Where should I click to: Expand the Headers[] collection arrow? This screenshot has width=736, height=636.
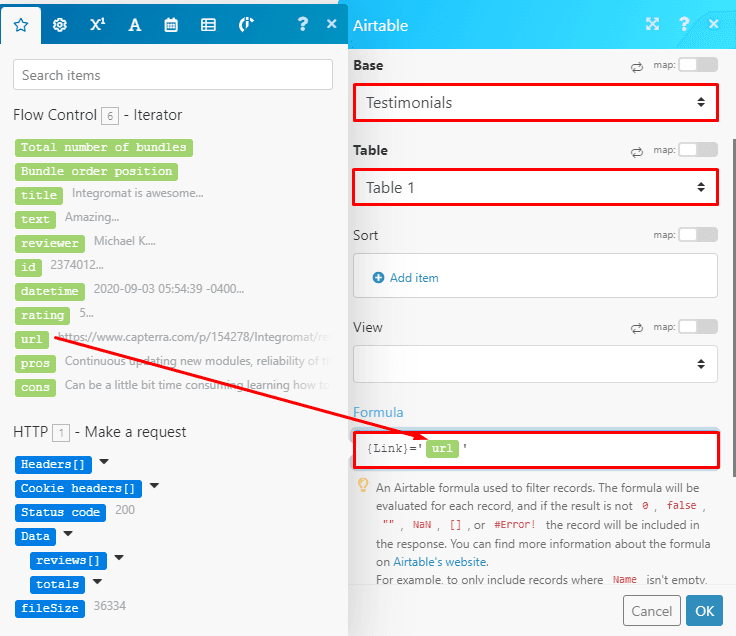coord(104,462)
